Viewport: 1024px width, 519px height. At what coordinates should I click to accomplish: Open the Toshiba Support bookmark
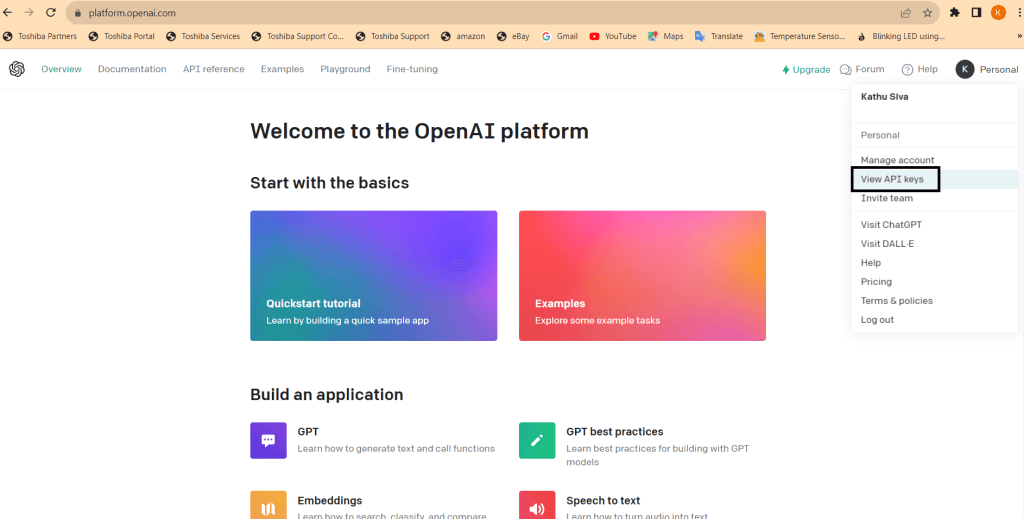(392, 37)
